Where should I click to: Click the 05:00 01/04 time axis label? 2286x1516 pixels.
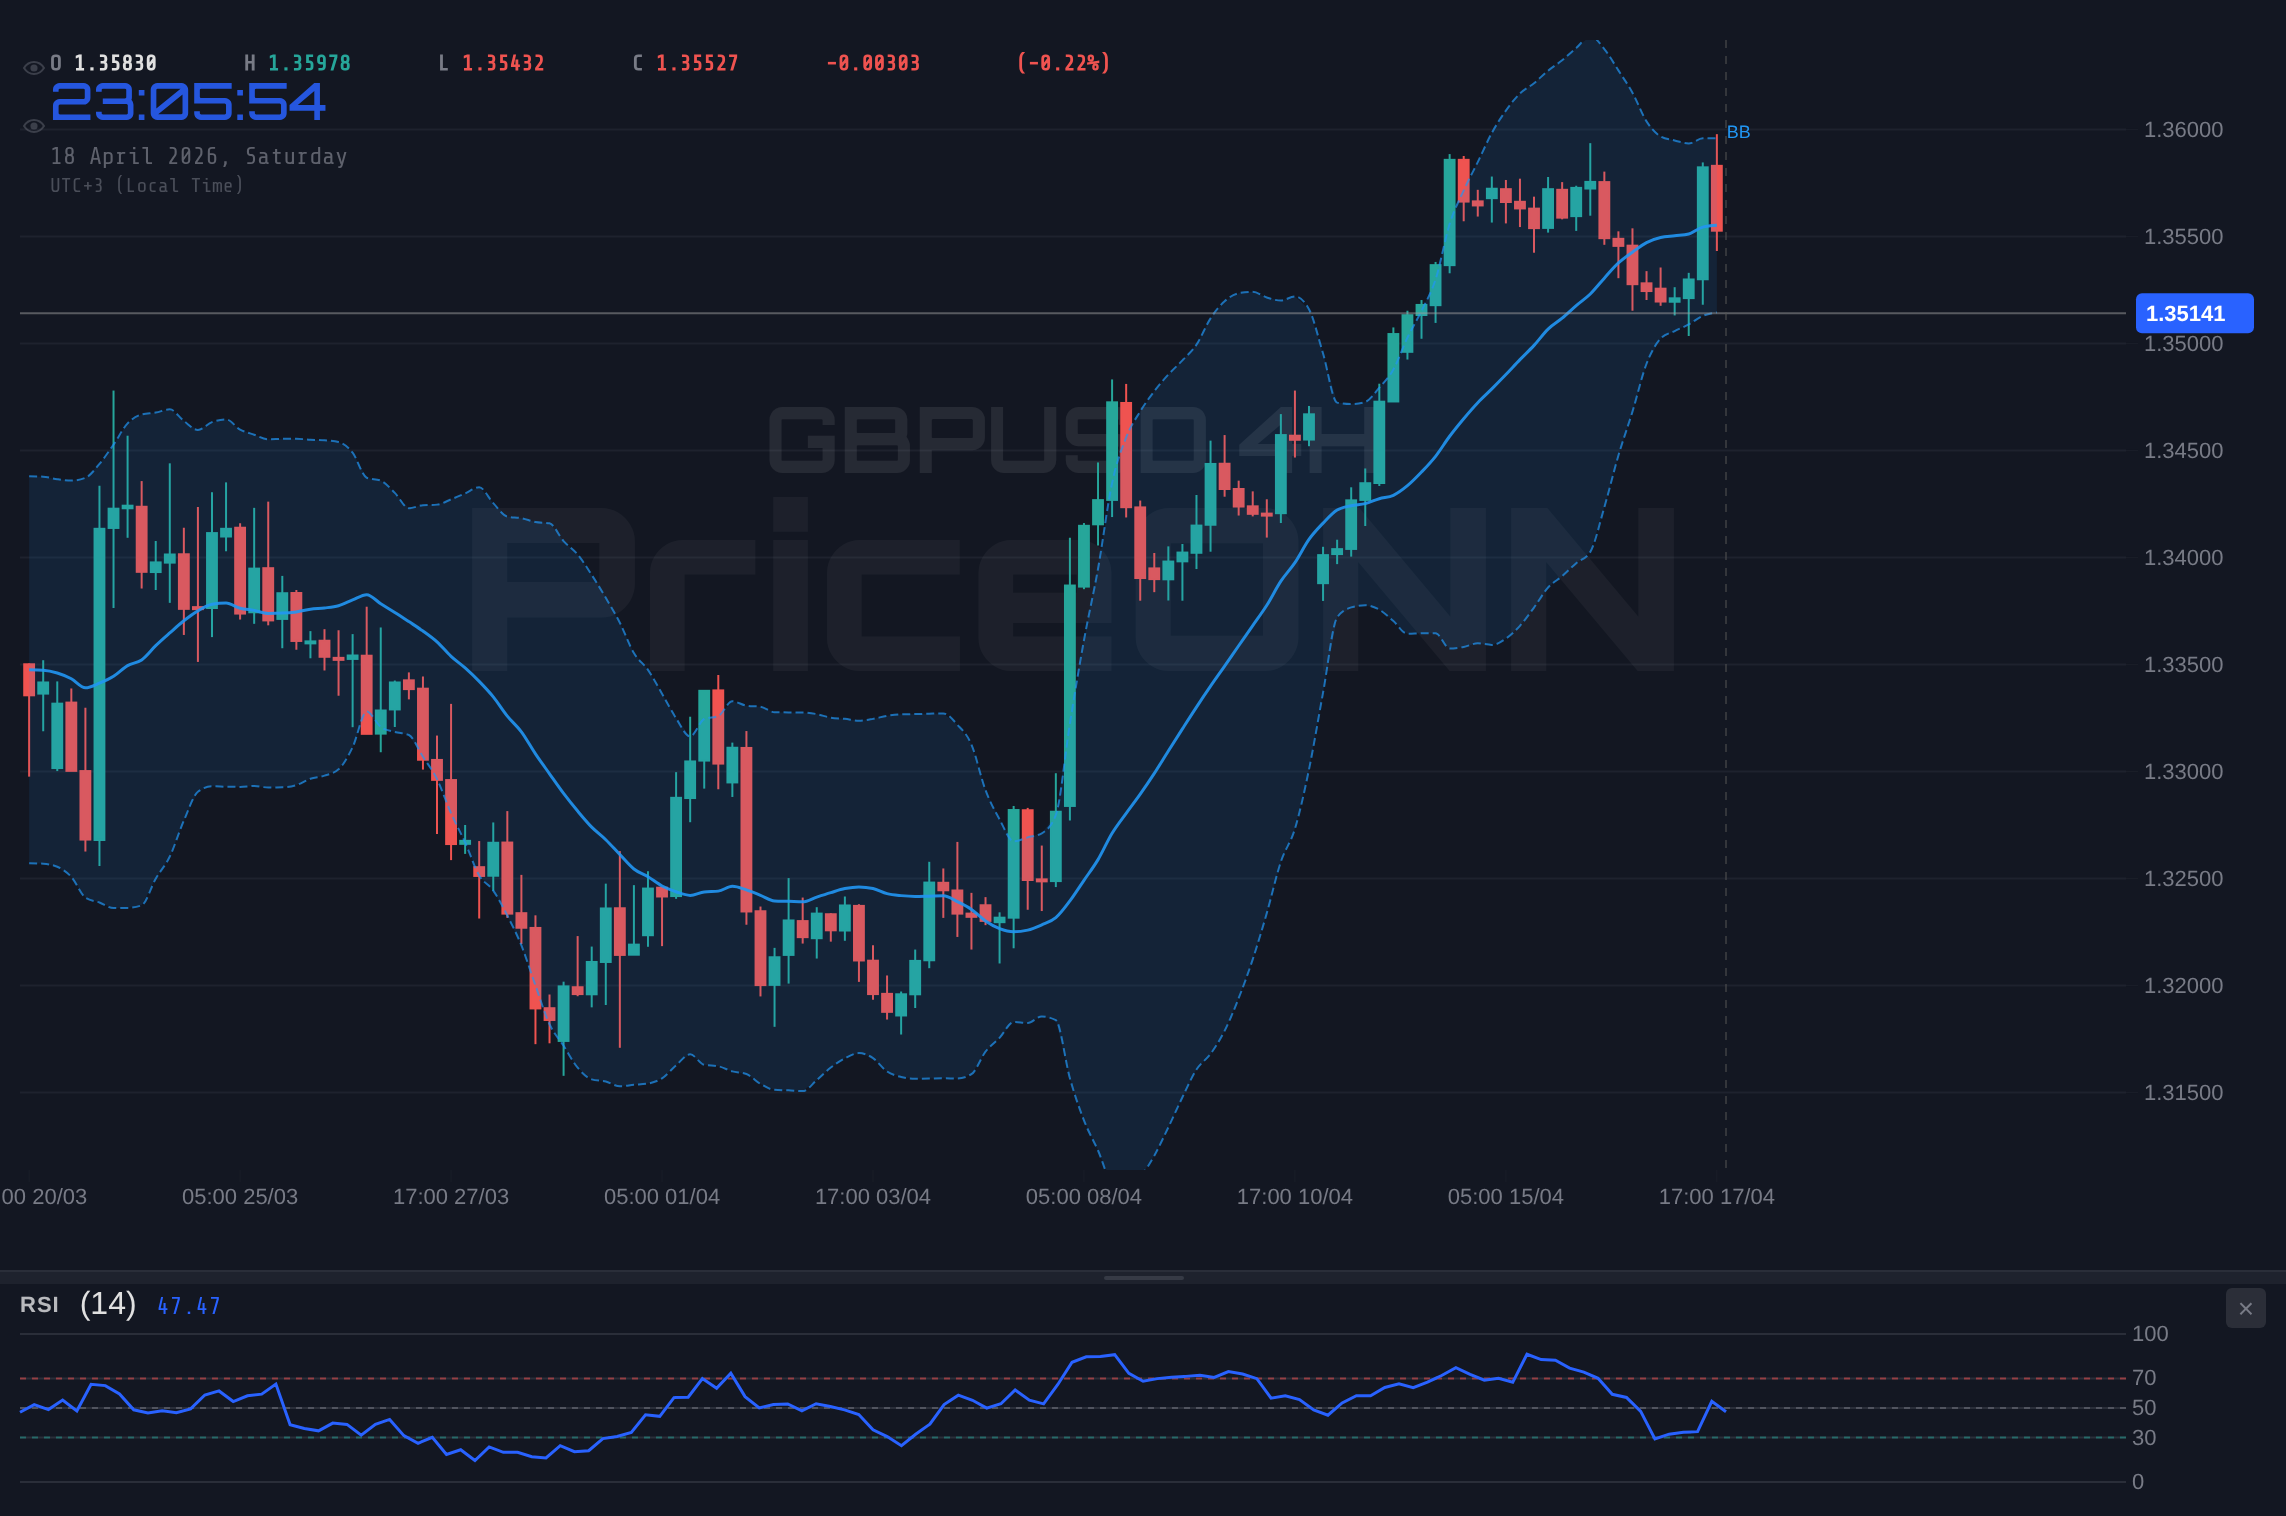pos(662,1197)
